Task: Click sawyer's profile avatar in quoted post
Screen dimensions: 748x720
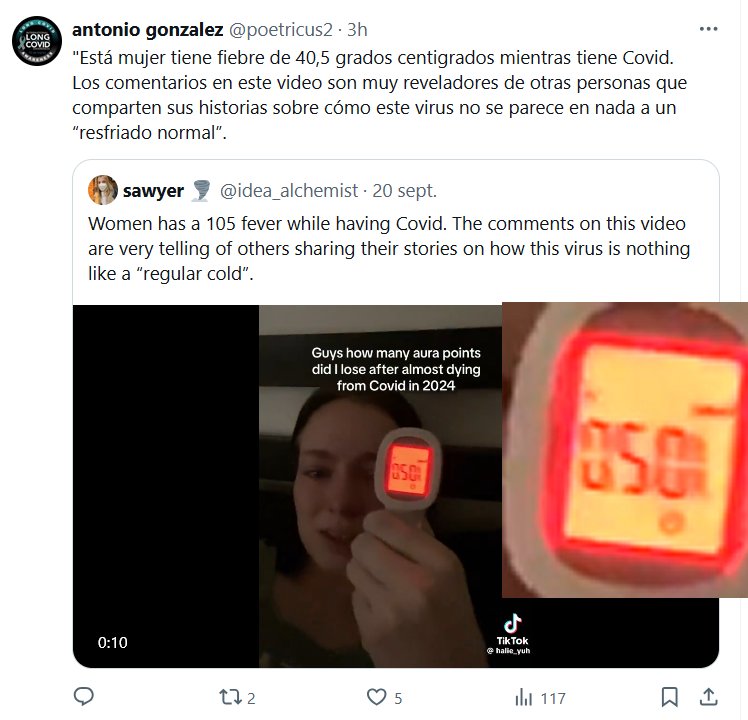Action: pyautogui.click(x=103, y=190)
